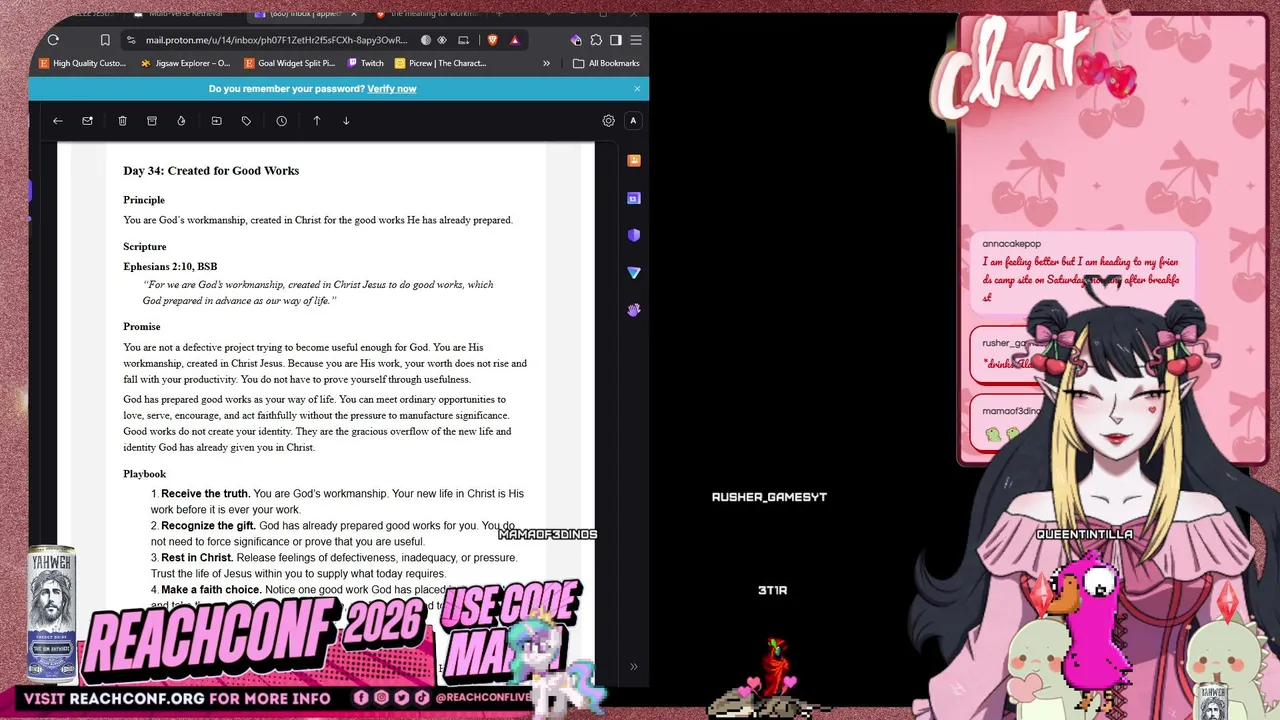Mark the email as unread
Viewport: 1280px width, 720px height.
[x=88, y=121]
